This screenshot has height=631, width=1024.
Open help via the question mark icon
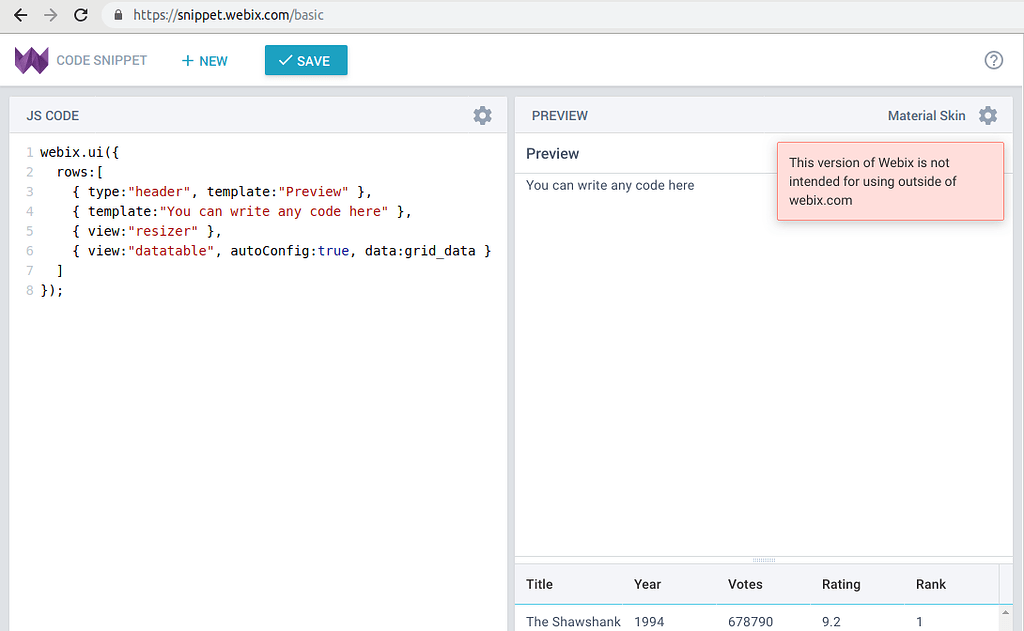[x=993, y=60]
